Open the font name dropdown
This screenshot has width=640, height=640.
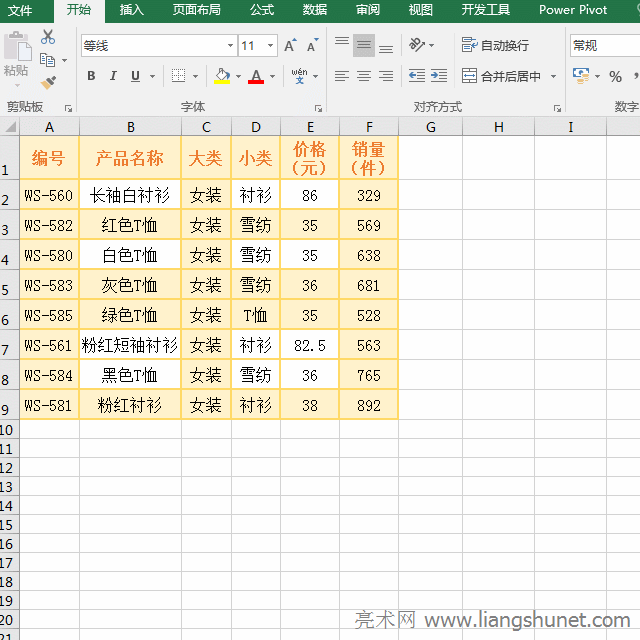tap(230, 46)
